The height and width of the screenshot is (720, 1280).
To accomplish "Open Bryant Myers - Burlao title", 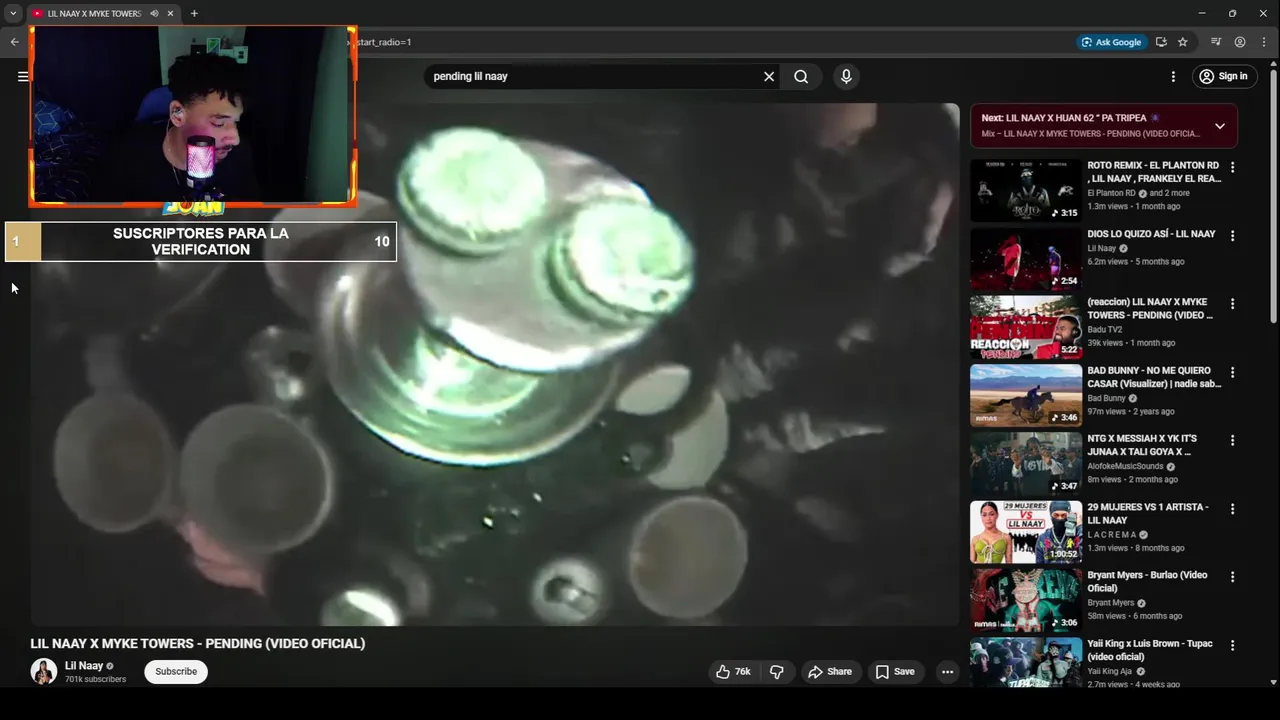I will point(1147,581).
